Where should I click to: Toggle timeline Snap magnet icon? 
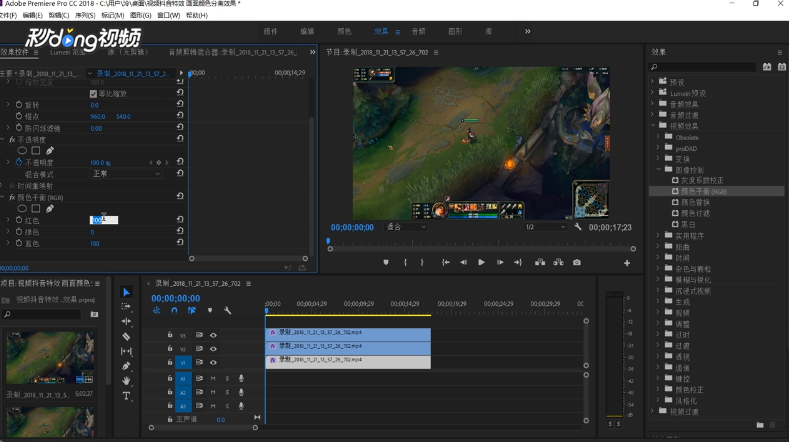(174, 311)
